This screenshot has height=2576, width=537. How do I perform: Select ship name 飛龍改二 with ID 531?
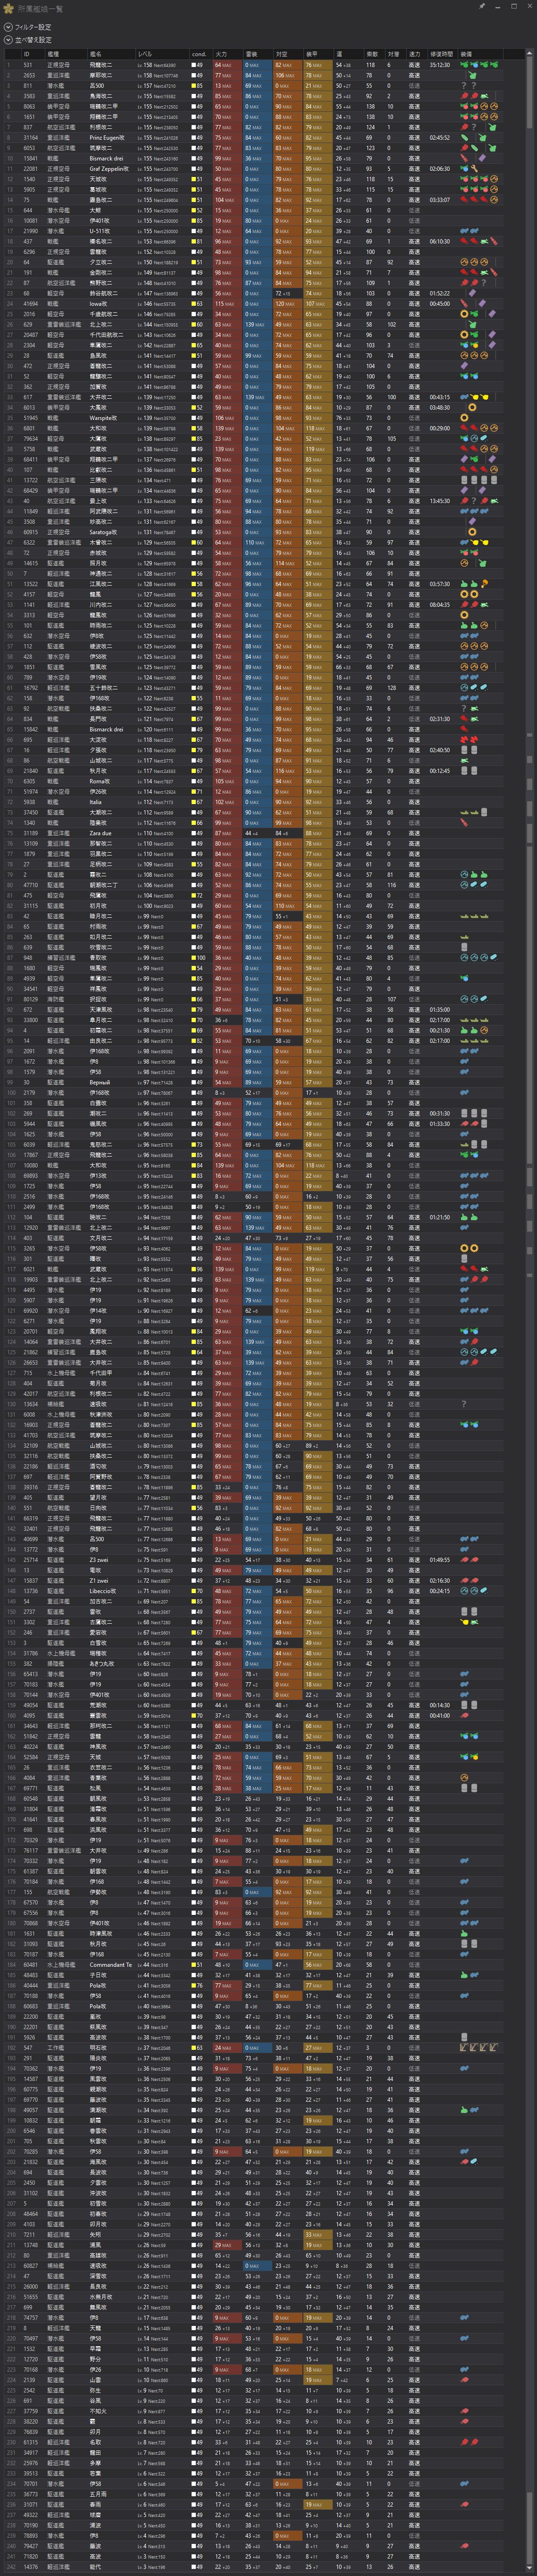pyautogui.click(x=100, y=65)
